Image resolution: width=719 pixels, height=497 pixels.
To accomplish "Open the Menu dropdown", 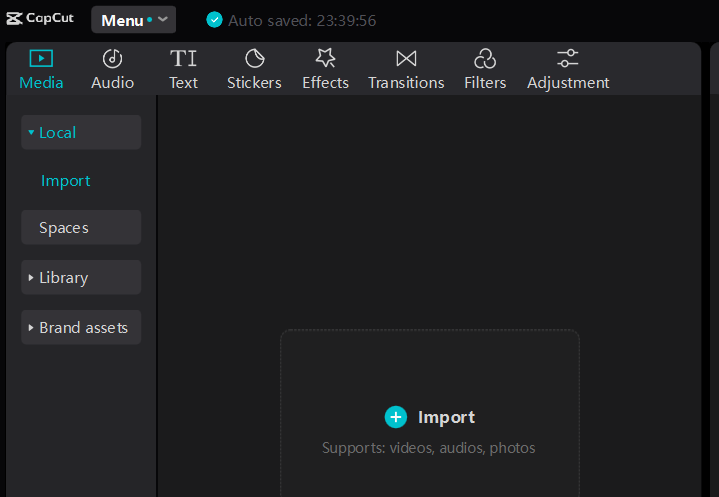I will click(x=133, y=20).
